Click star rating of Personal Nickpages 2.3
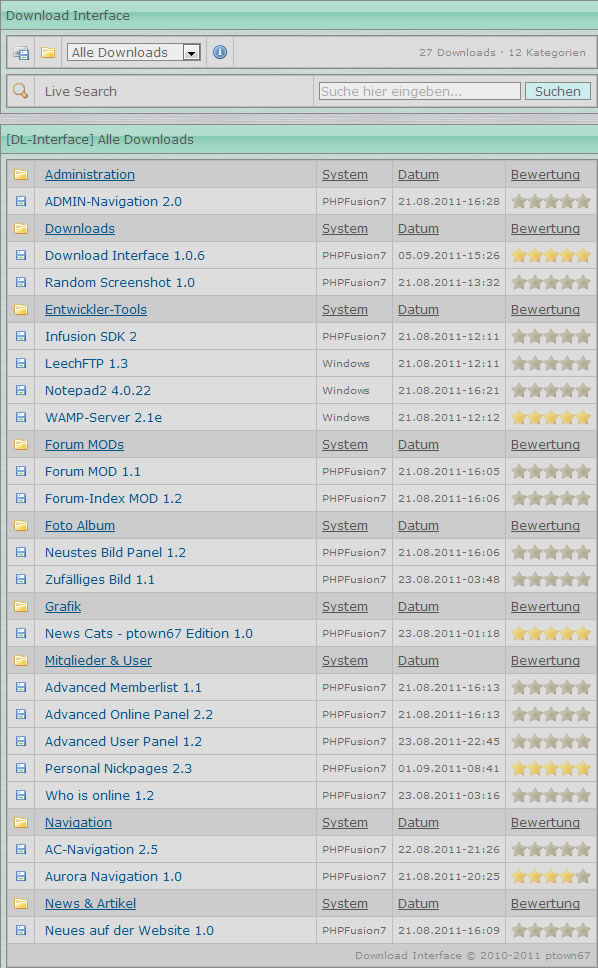The image size is (598, 968). 551,768
